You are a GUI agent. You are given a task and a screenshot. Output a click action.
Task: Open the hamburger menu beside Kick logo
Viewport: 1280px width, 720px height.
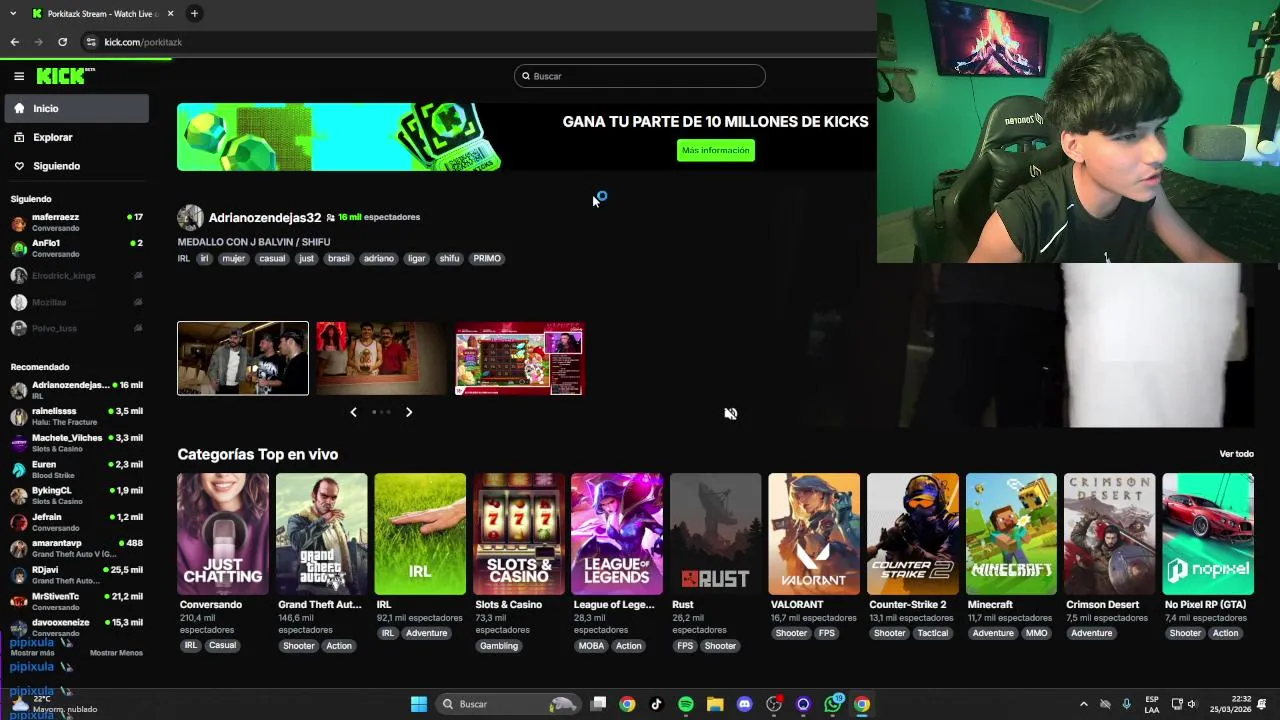pyautogui.click(x=19, y=76)
